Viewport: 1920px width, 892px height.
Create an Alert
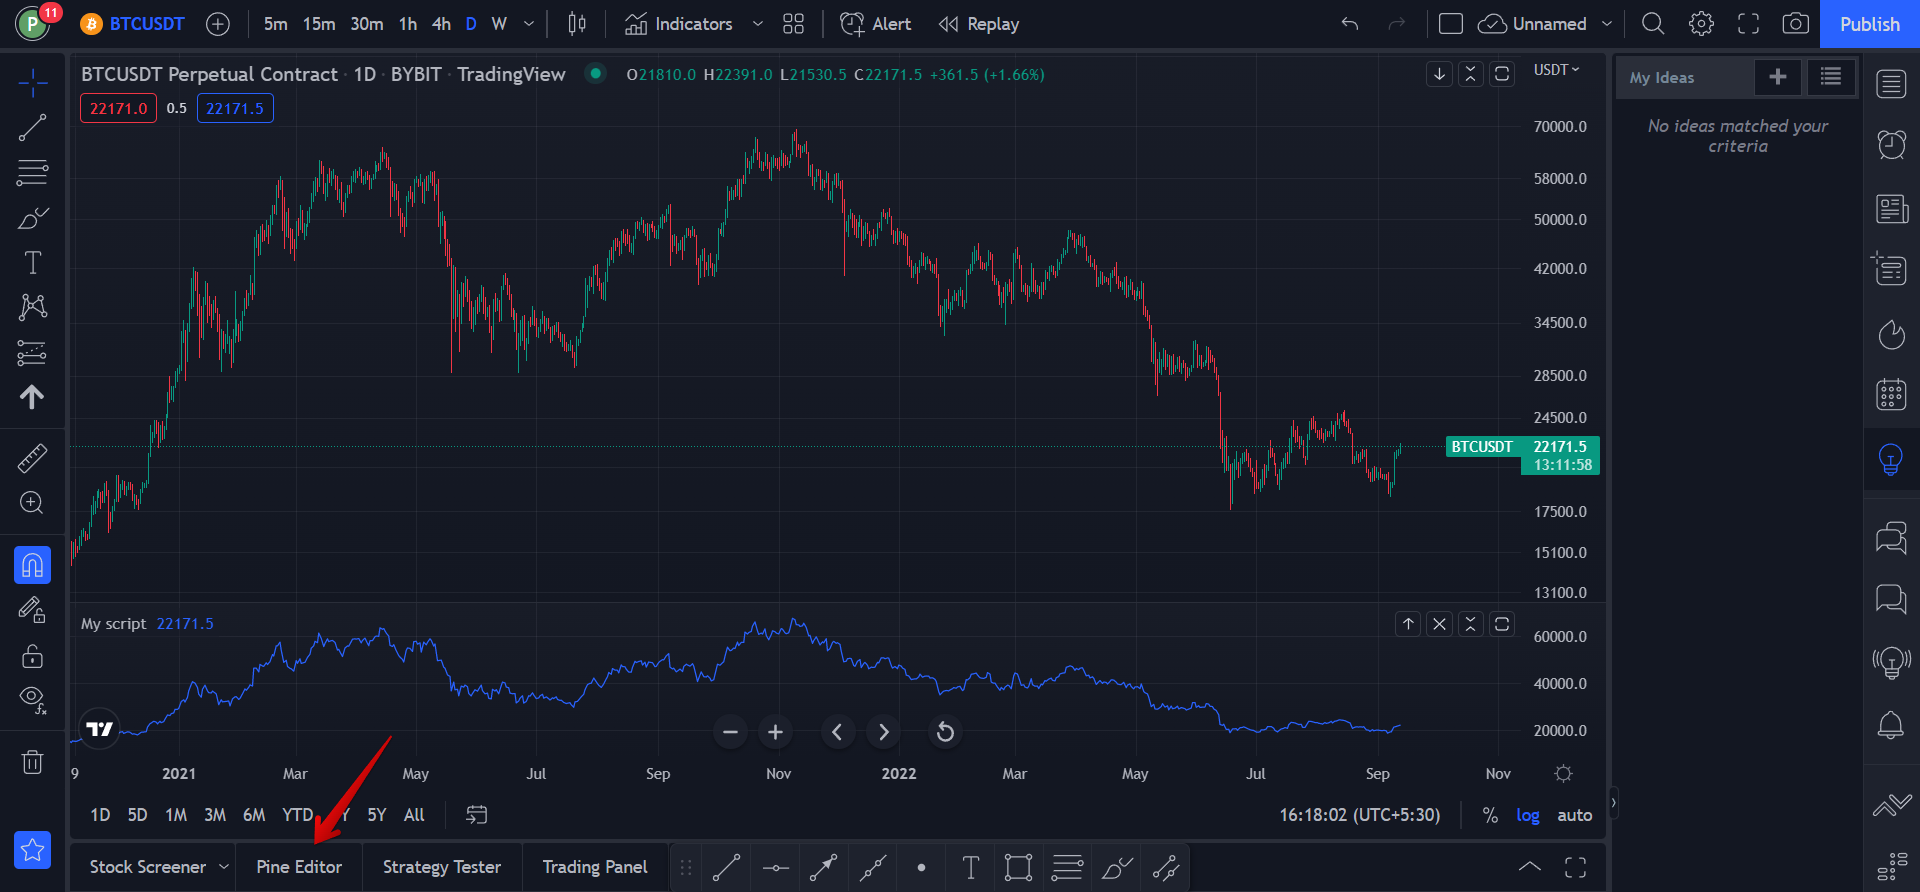tap(876, 24)
